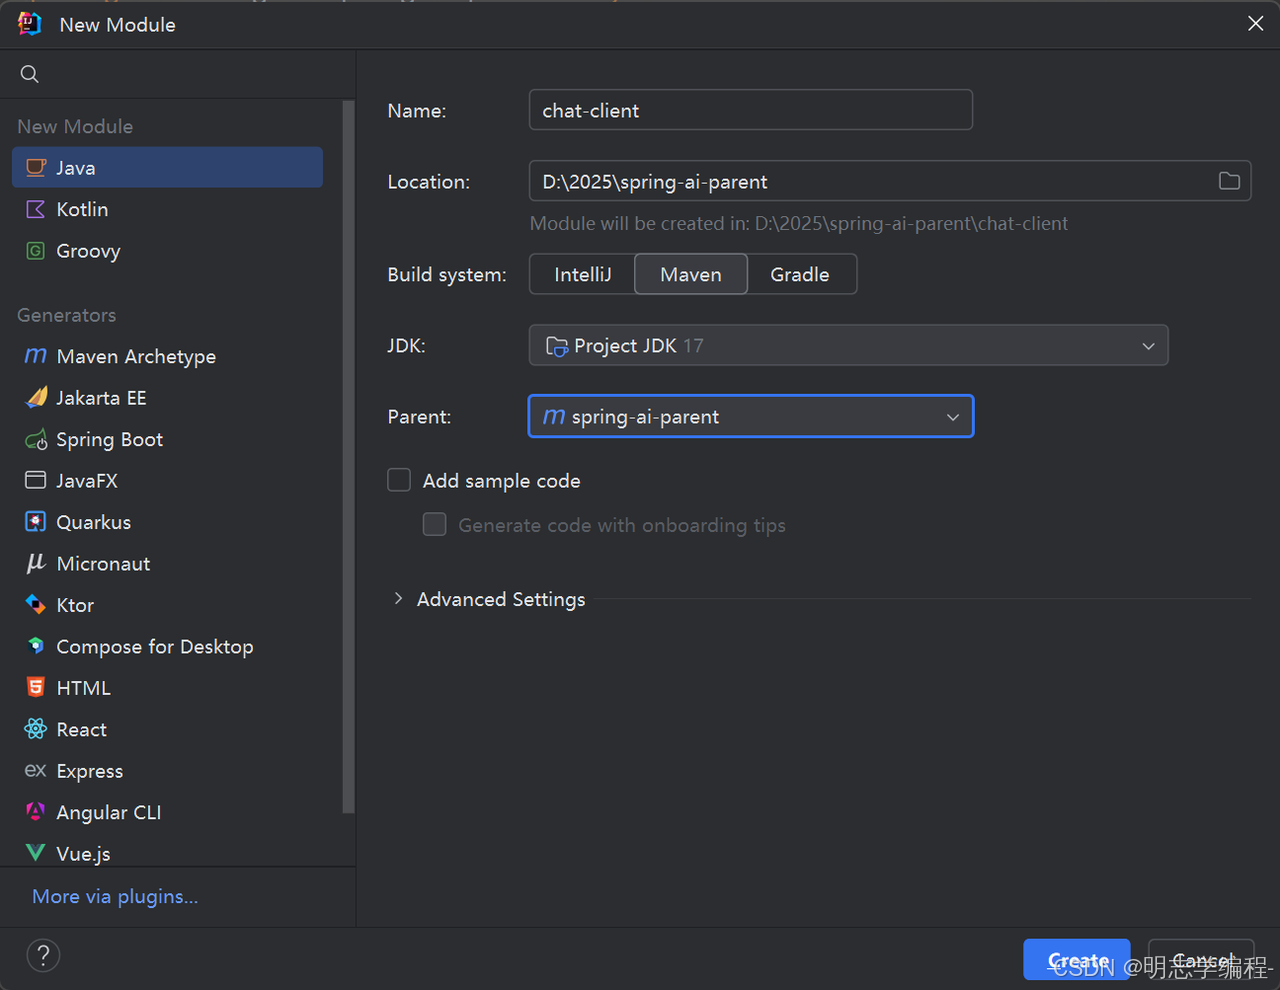
Task: Click the left panel scrollbar
Action: 348,456
